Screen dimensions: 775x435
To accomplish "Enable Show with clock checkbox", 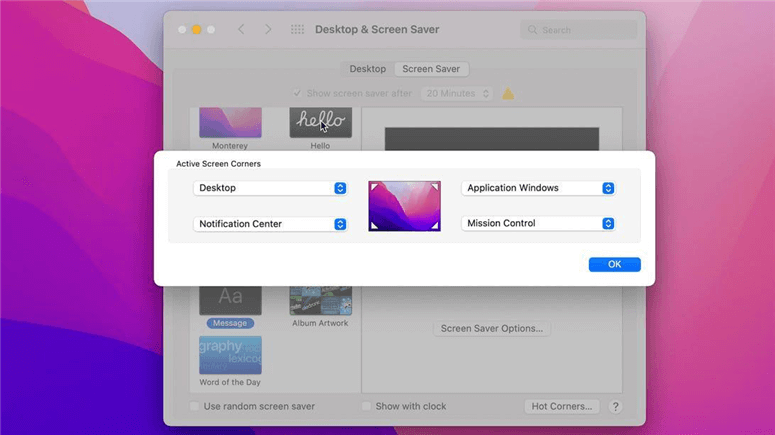I will [x=366, y=406].
